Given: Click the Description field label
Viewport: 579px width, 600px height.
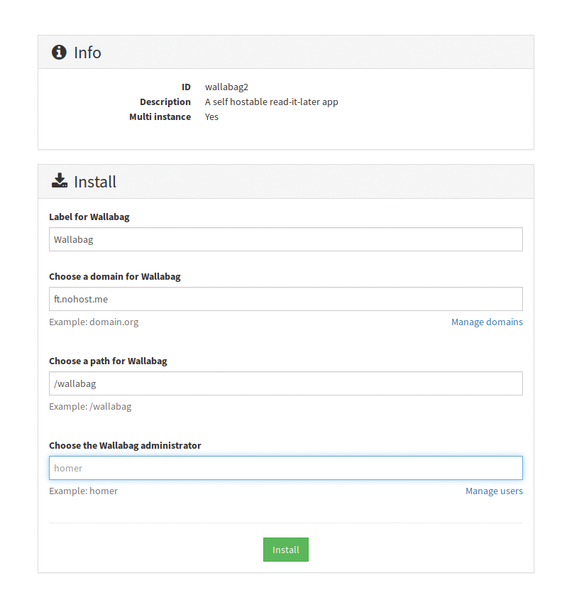Looking at the screenshot, I should pyautogui.click(x=165, y=102).
